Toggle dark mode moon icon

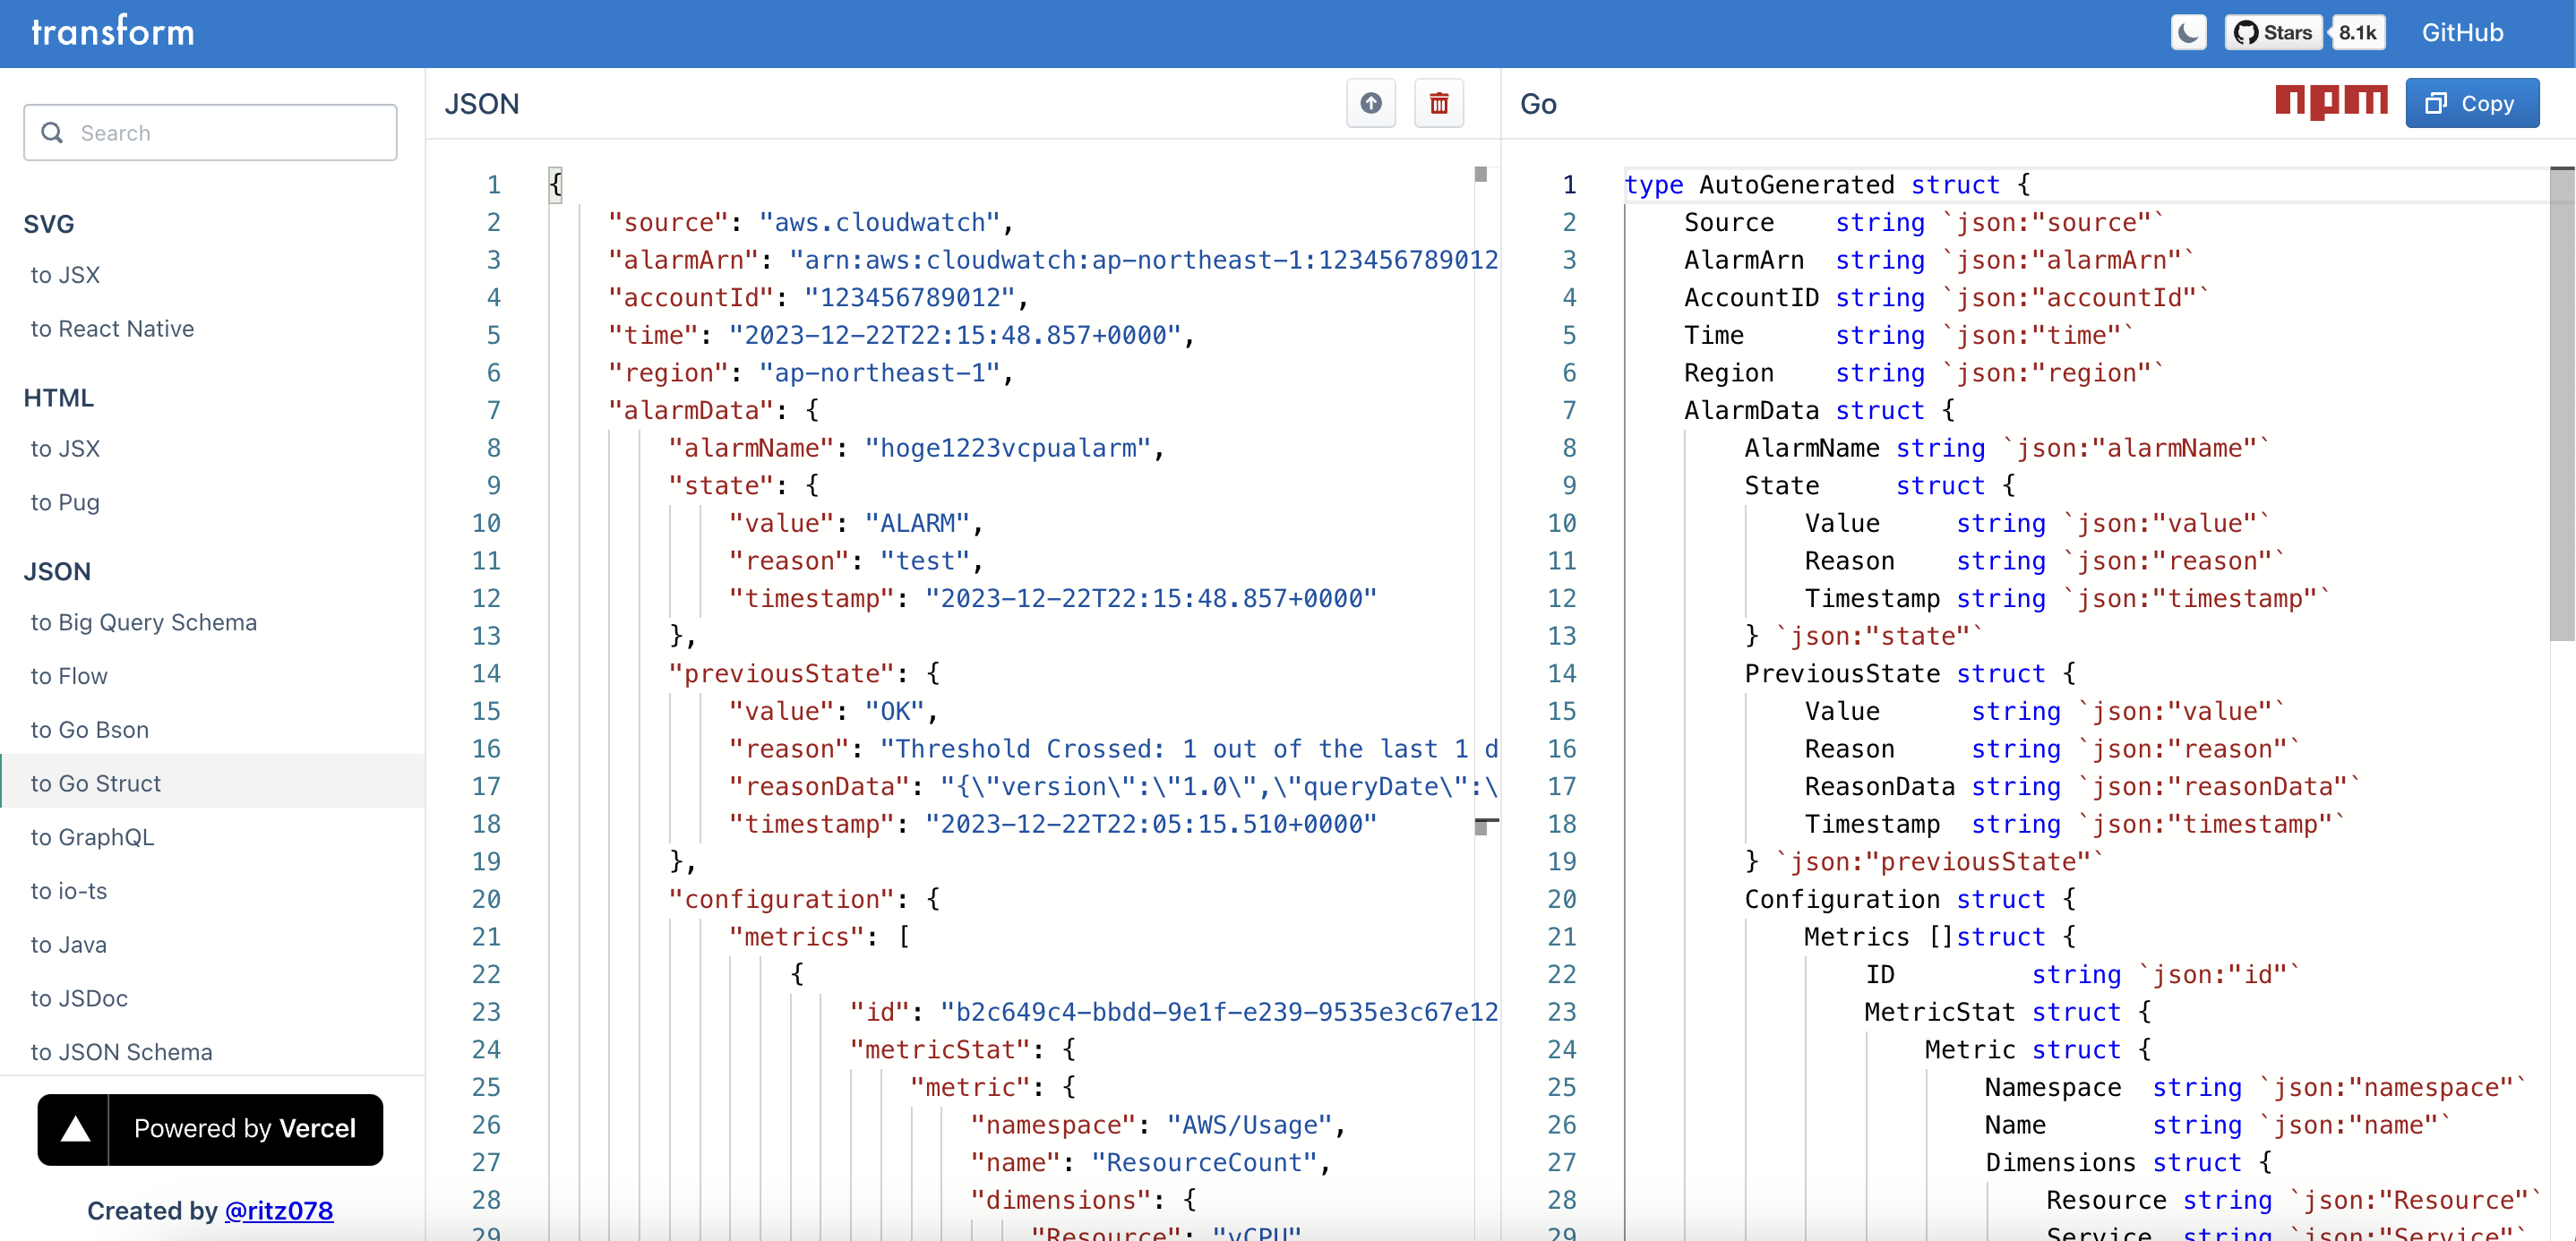(x=2188, y=33)
